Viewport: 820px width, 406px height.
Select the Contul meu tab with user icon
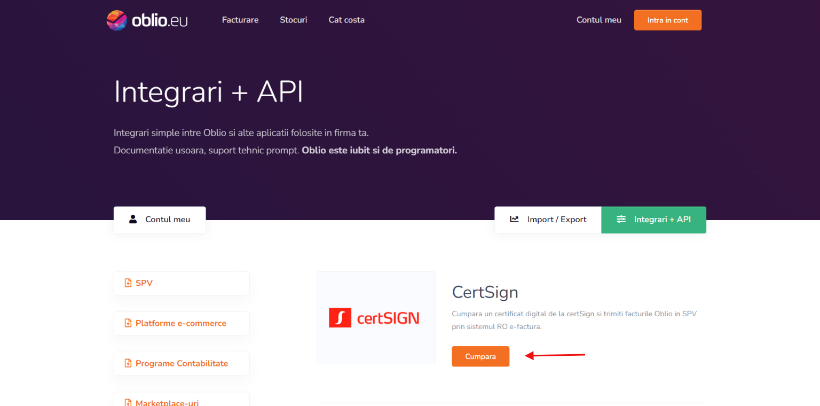160,220
